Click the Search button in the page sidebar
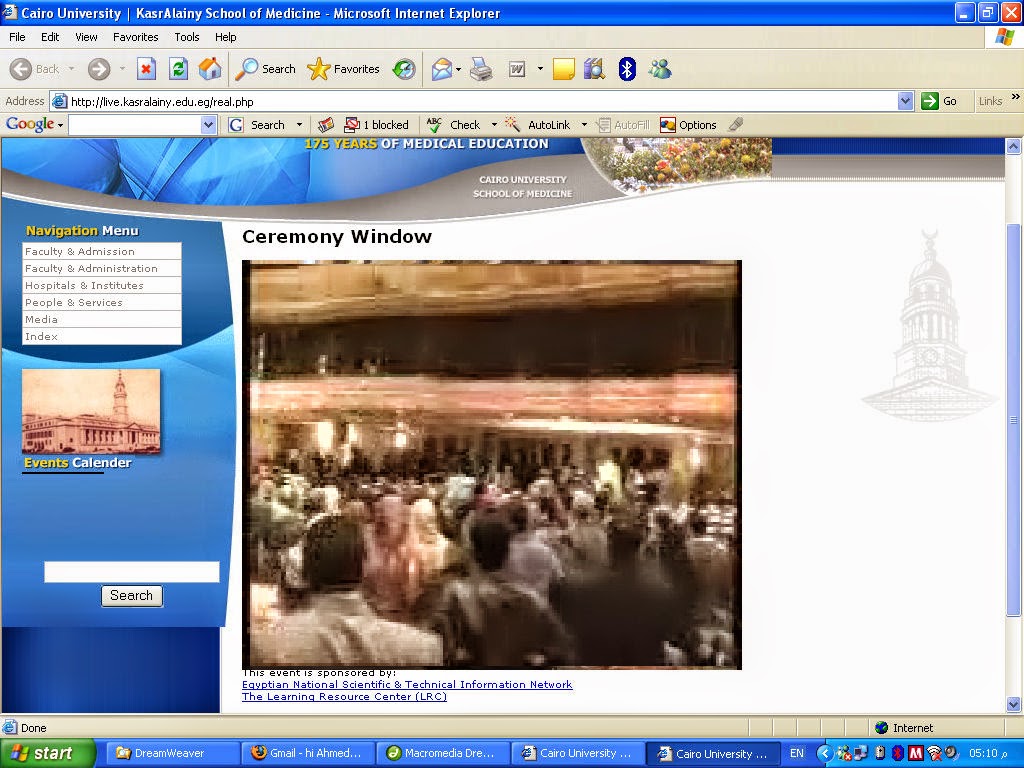The image size is (1024, 768). 131,596
